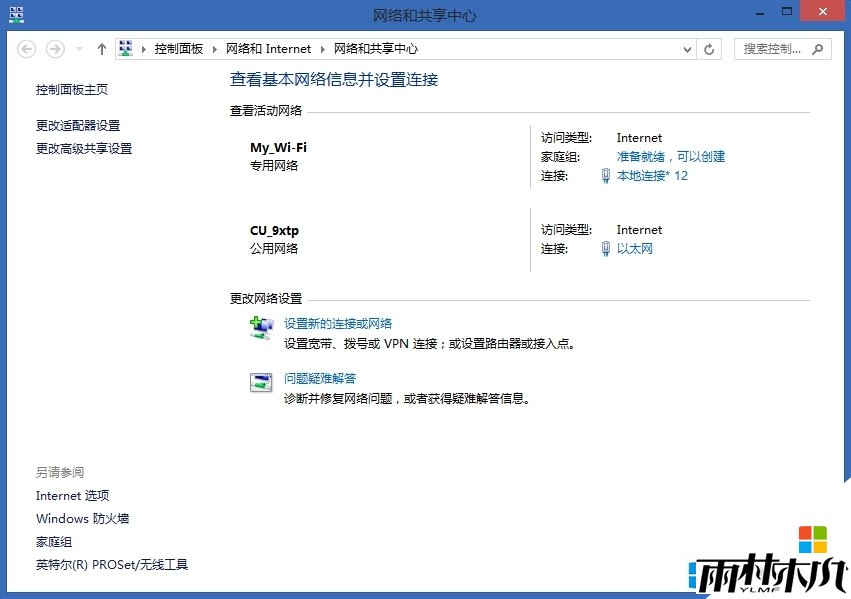Click the troubleshooting monitor icon

point(261,382)
